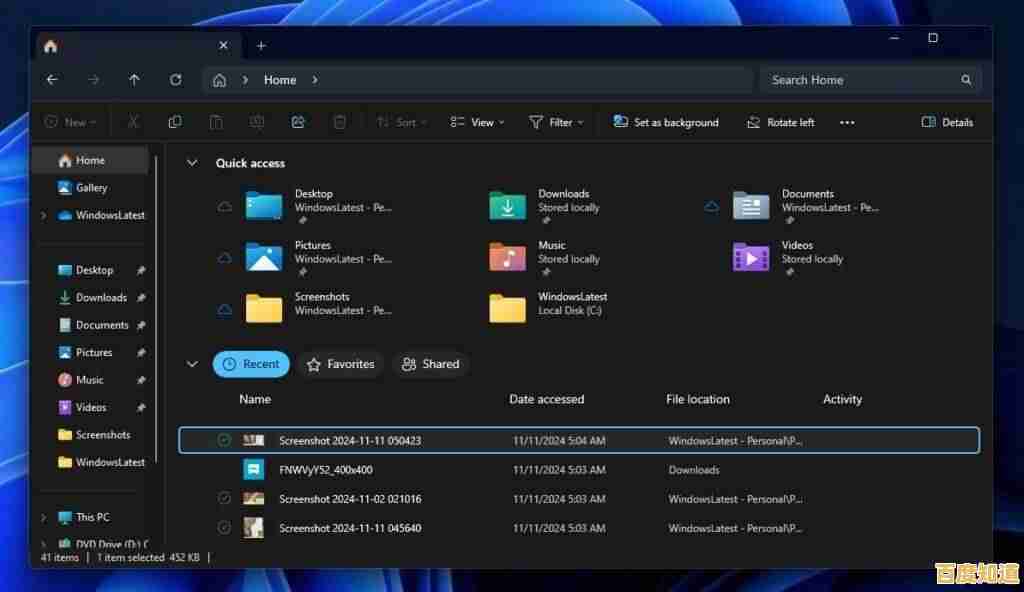1024x592 pixels.
Task: Copy the selected screenshot via Copy icon
Action: point(175,121)
